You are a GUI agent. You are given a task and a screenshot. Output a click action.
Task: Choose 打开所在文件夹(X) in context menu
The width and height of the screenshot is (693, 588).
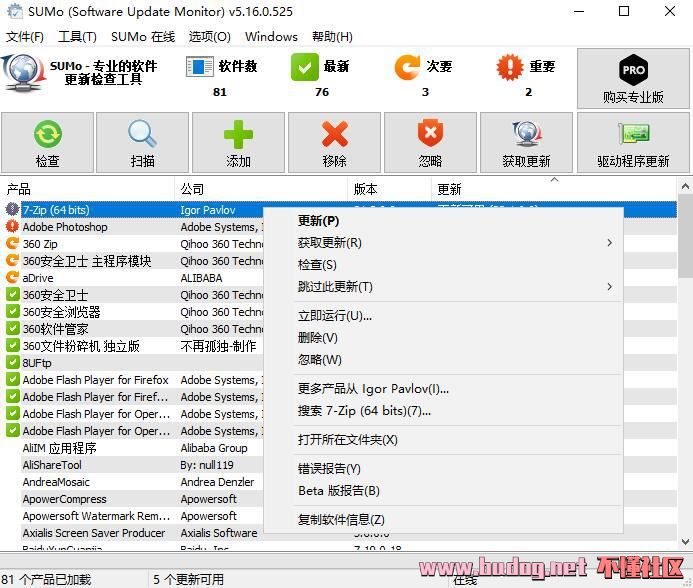click(x=443, y=440)
